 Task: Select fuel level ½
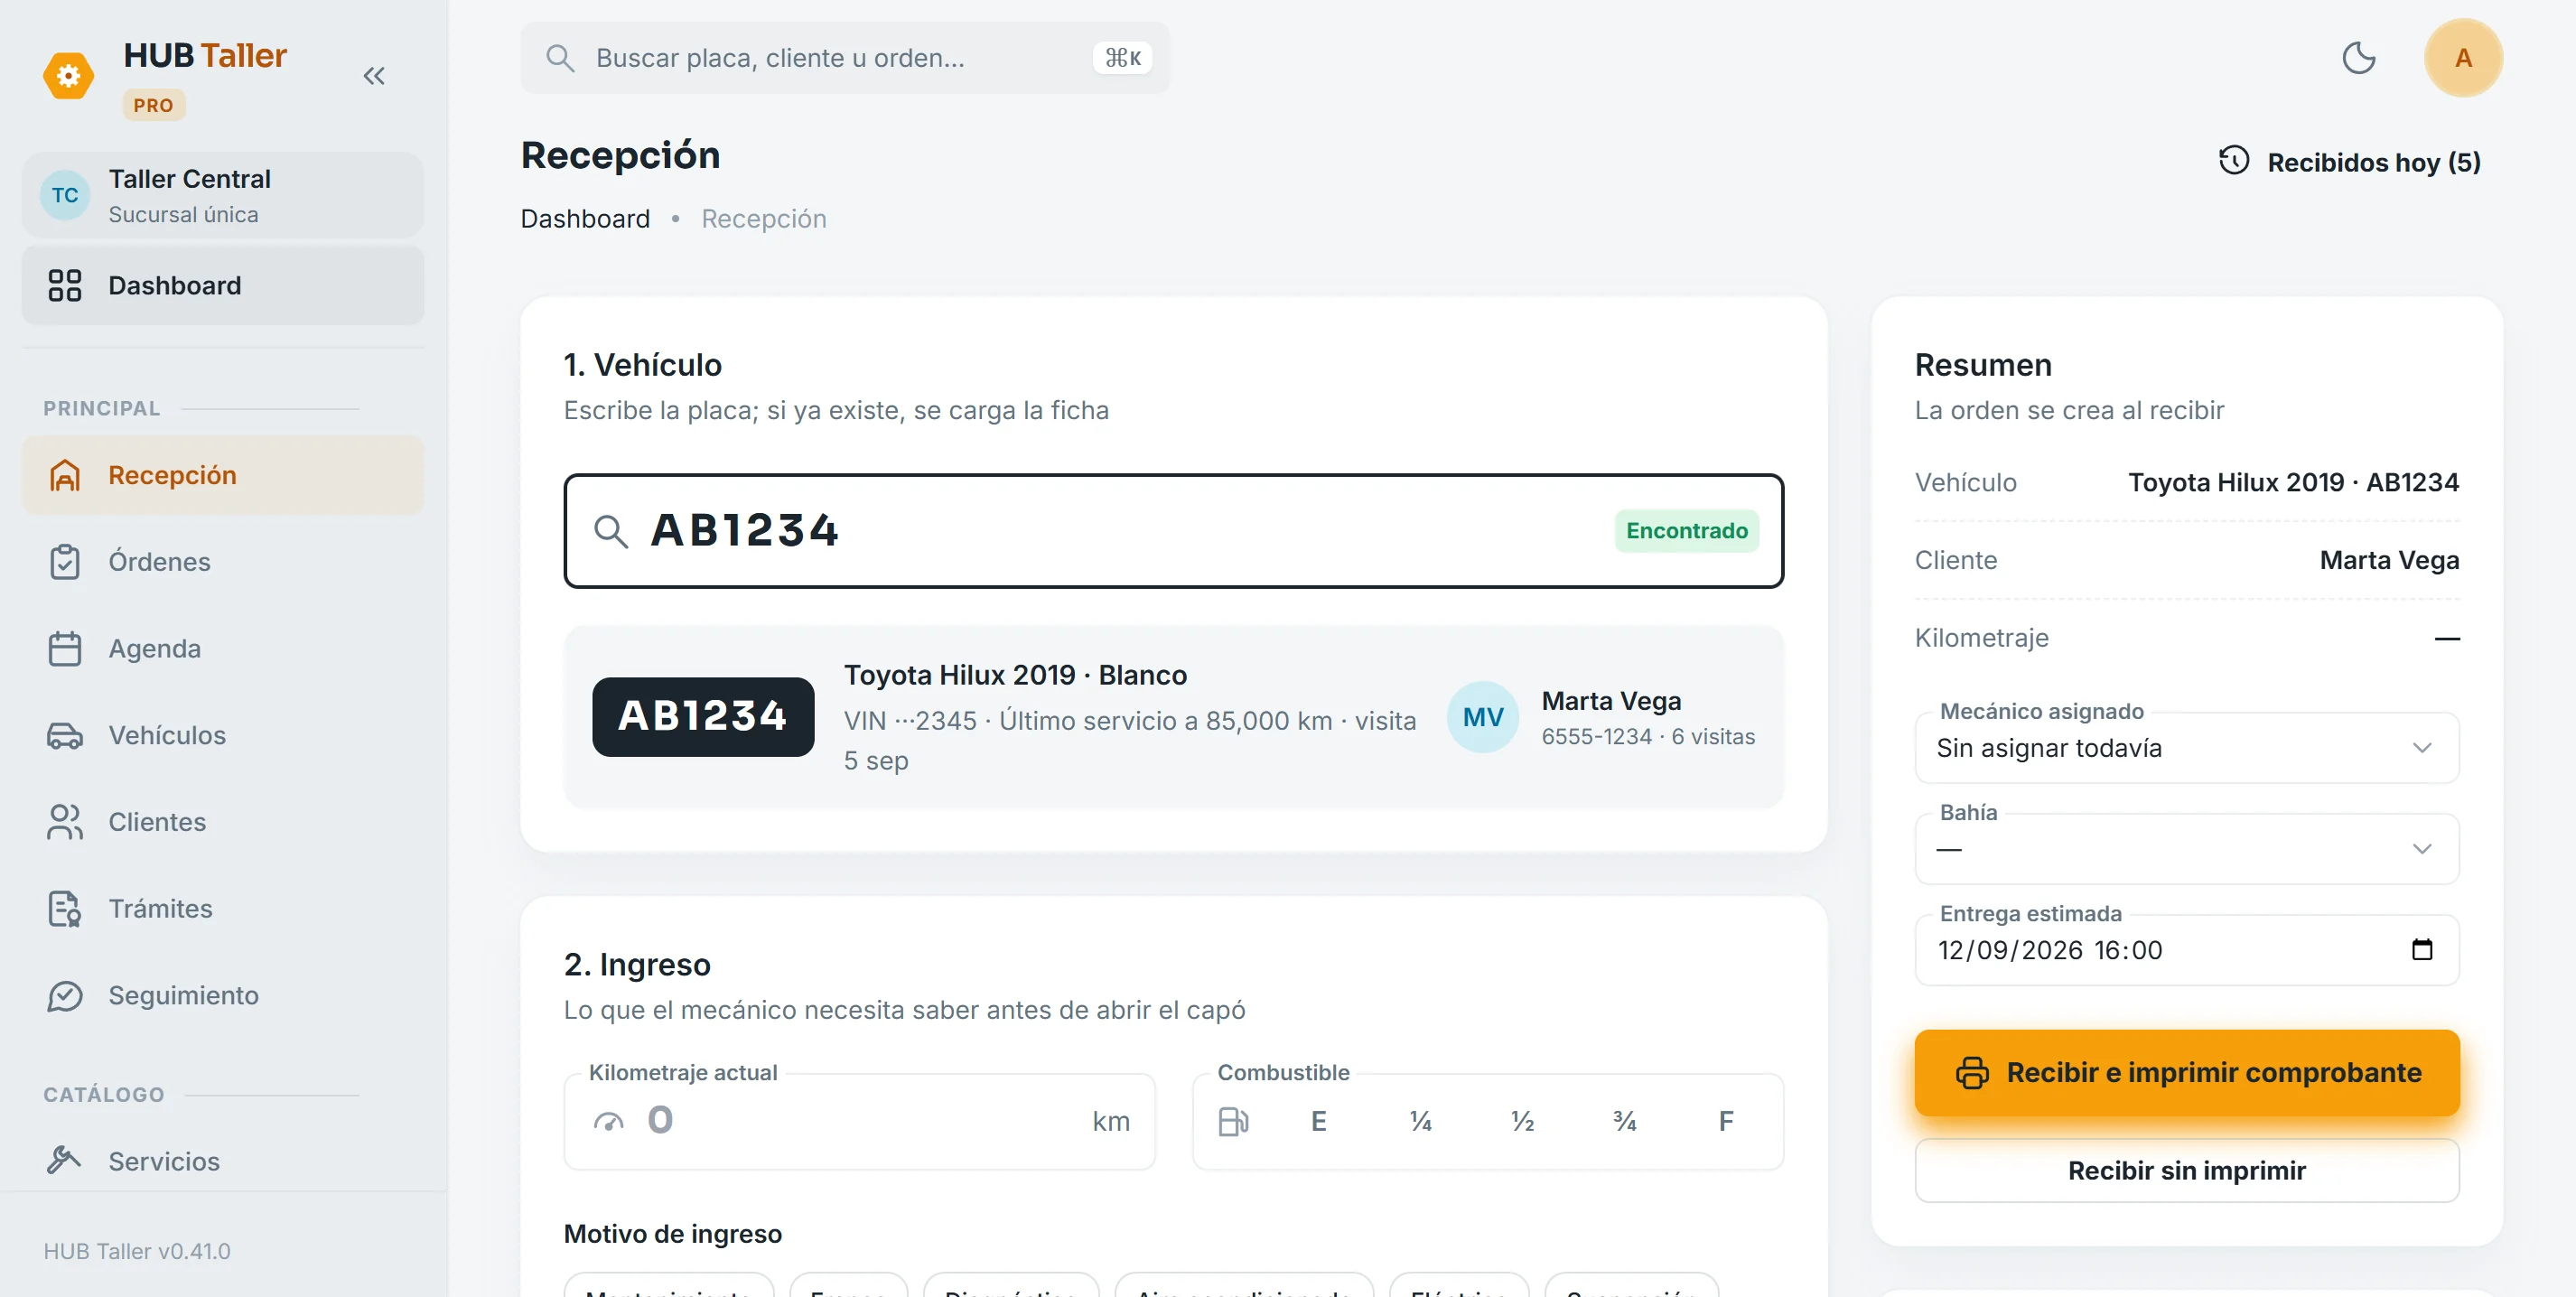[1522, 1121]
